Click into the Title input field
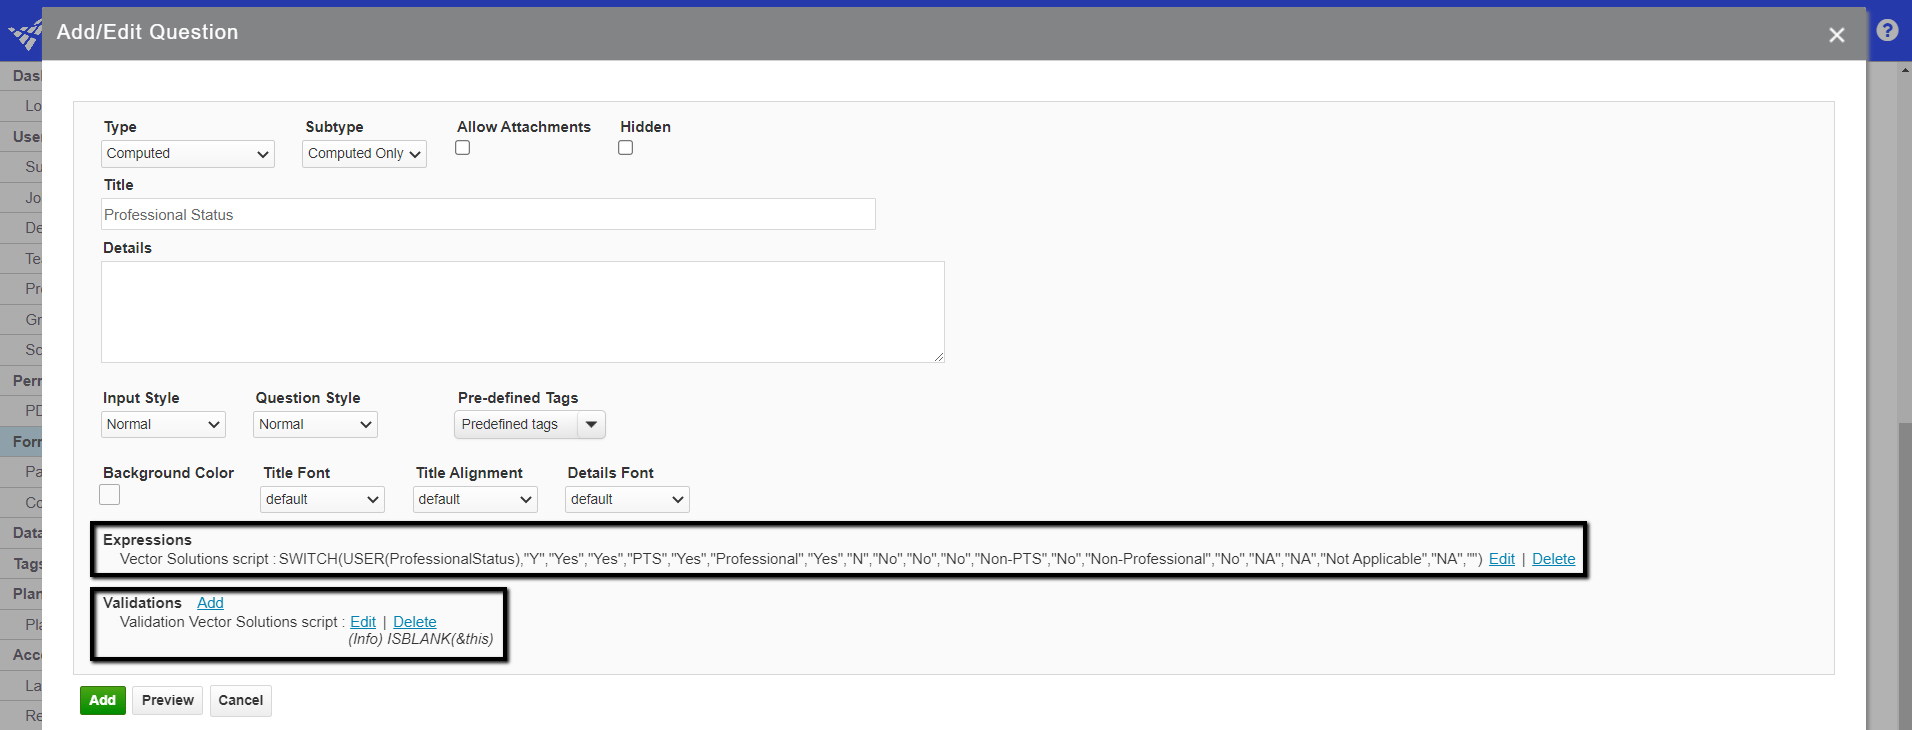 click(488, 215)
